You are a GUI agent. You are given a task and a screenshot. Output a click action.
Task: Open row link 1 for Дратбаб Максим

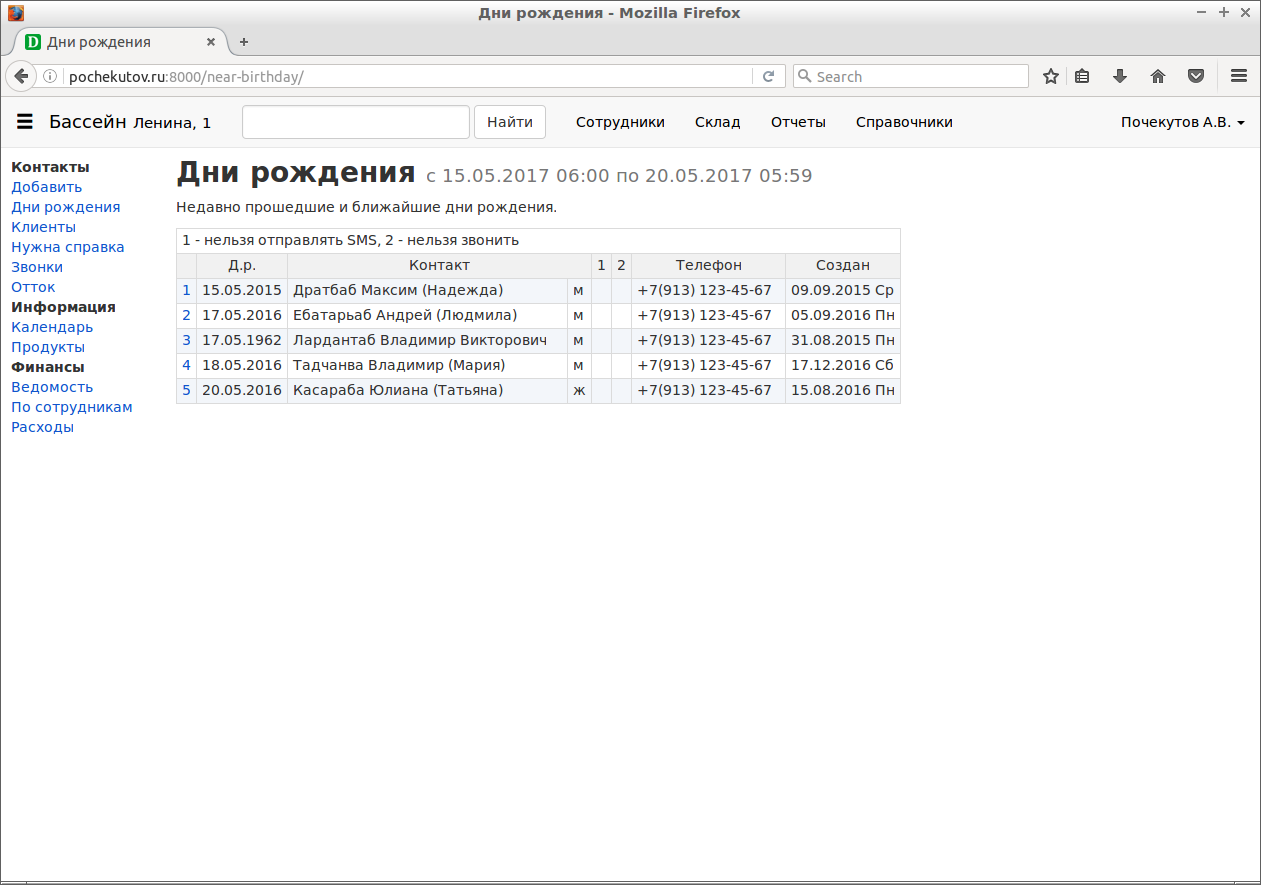[x=186, y=290]
